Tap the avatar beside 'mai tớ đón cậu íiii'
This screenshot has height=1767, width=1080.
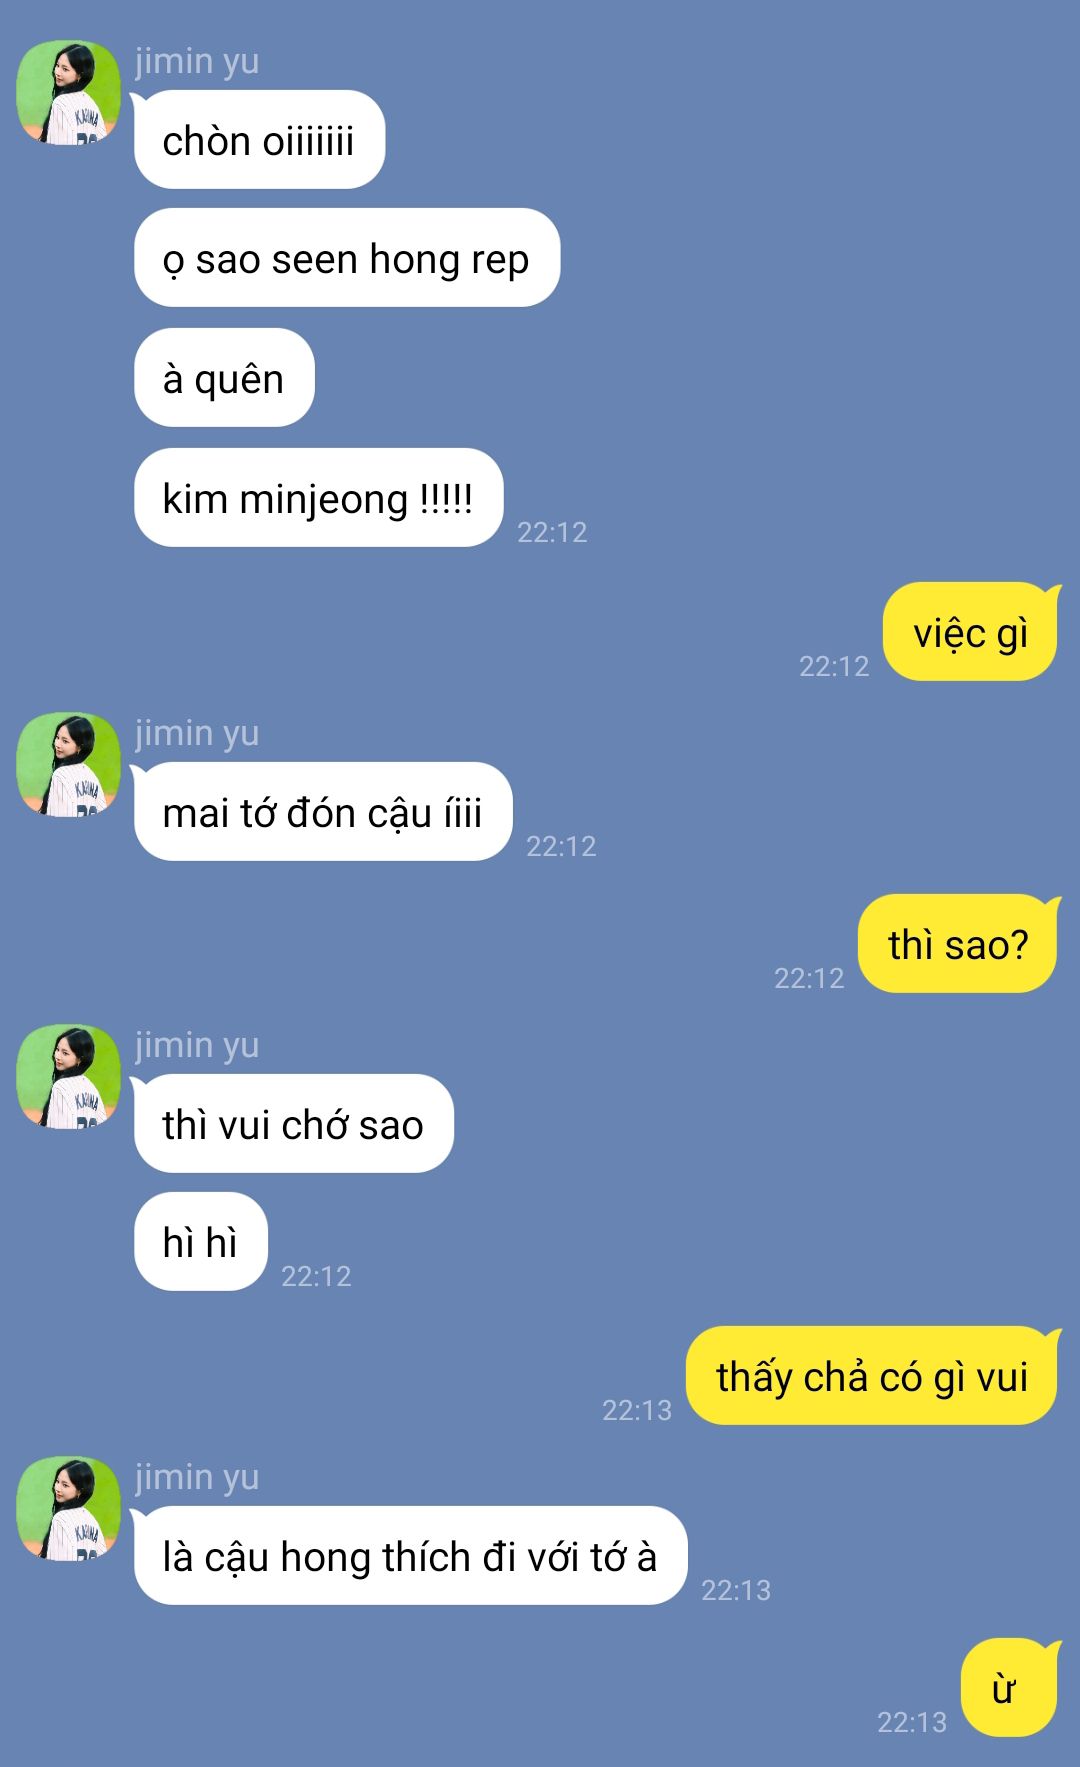point(68,764)
